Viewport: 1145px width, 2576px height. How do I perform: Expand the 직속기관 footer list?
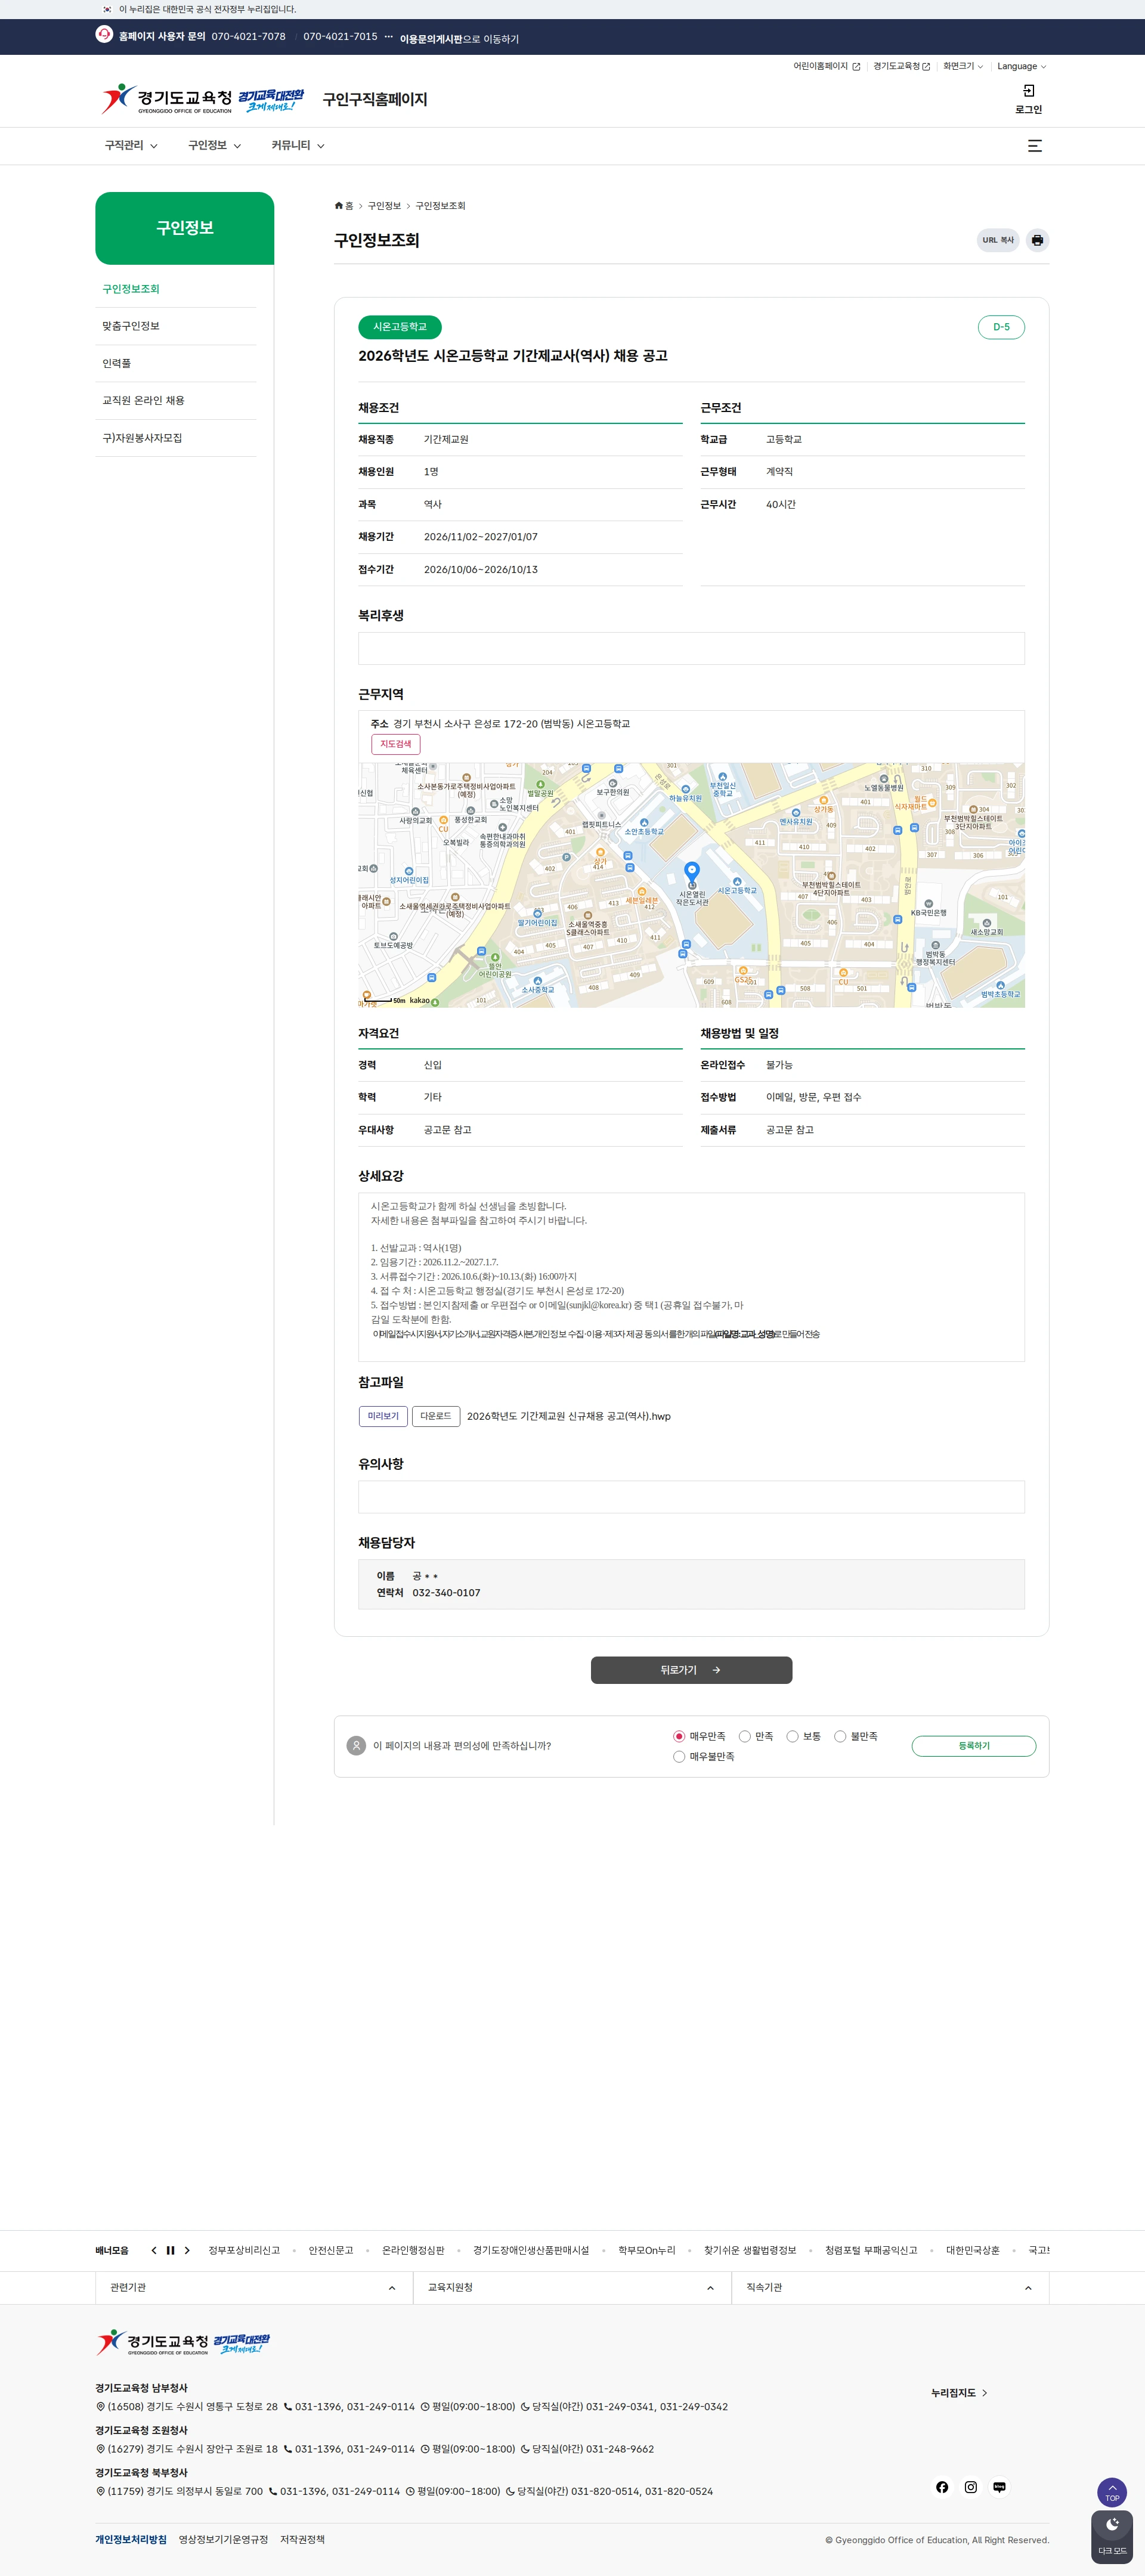click(x=890, y=2288)
